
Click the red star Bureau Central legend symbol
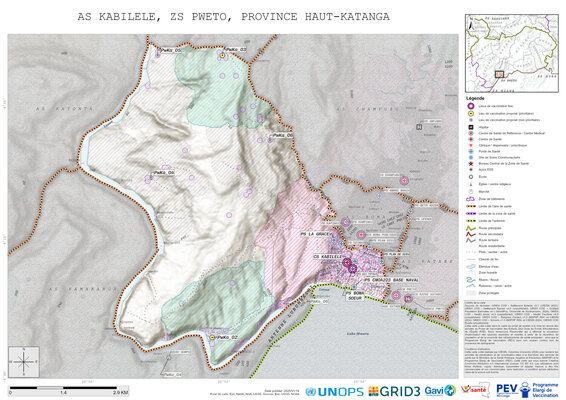471,164
